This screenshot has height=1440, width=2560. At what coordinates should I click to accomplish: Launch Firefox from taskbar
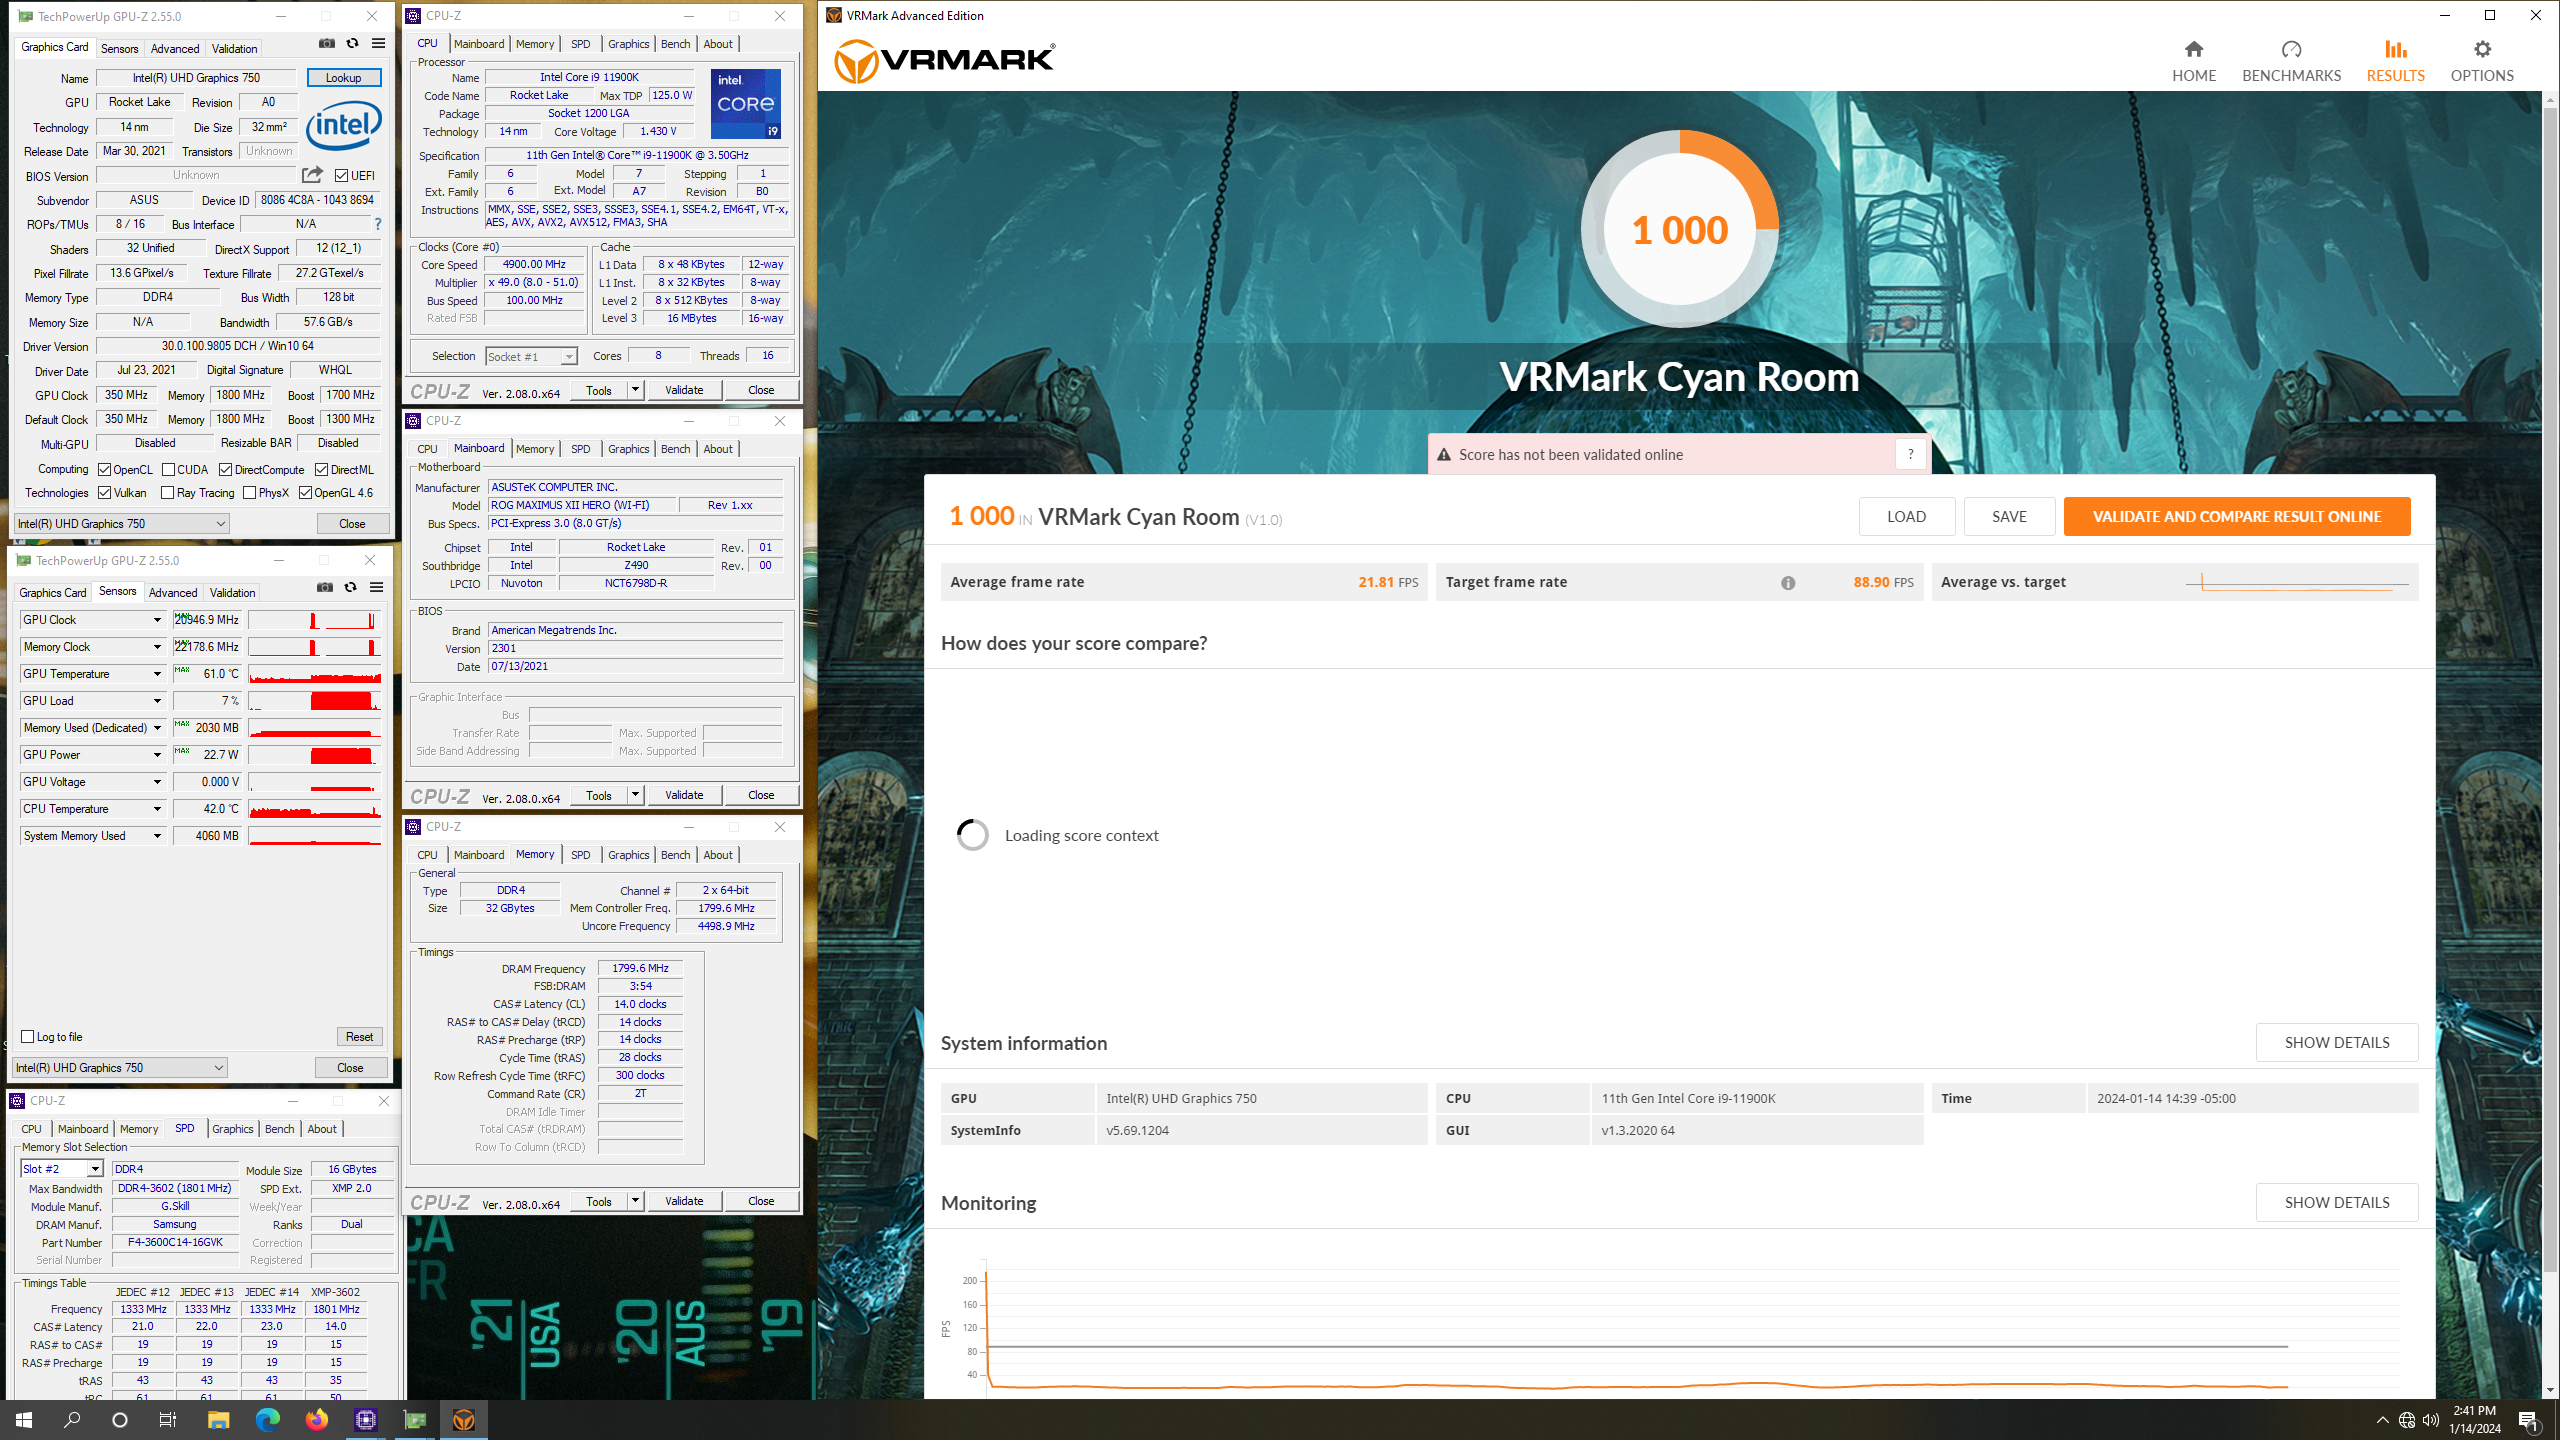click(x=316, y=1420)
